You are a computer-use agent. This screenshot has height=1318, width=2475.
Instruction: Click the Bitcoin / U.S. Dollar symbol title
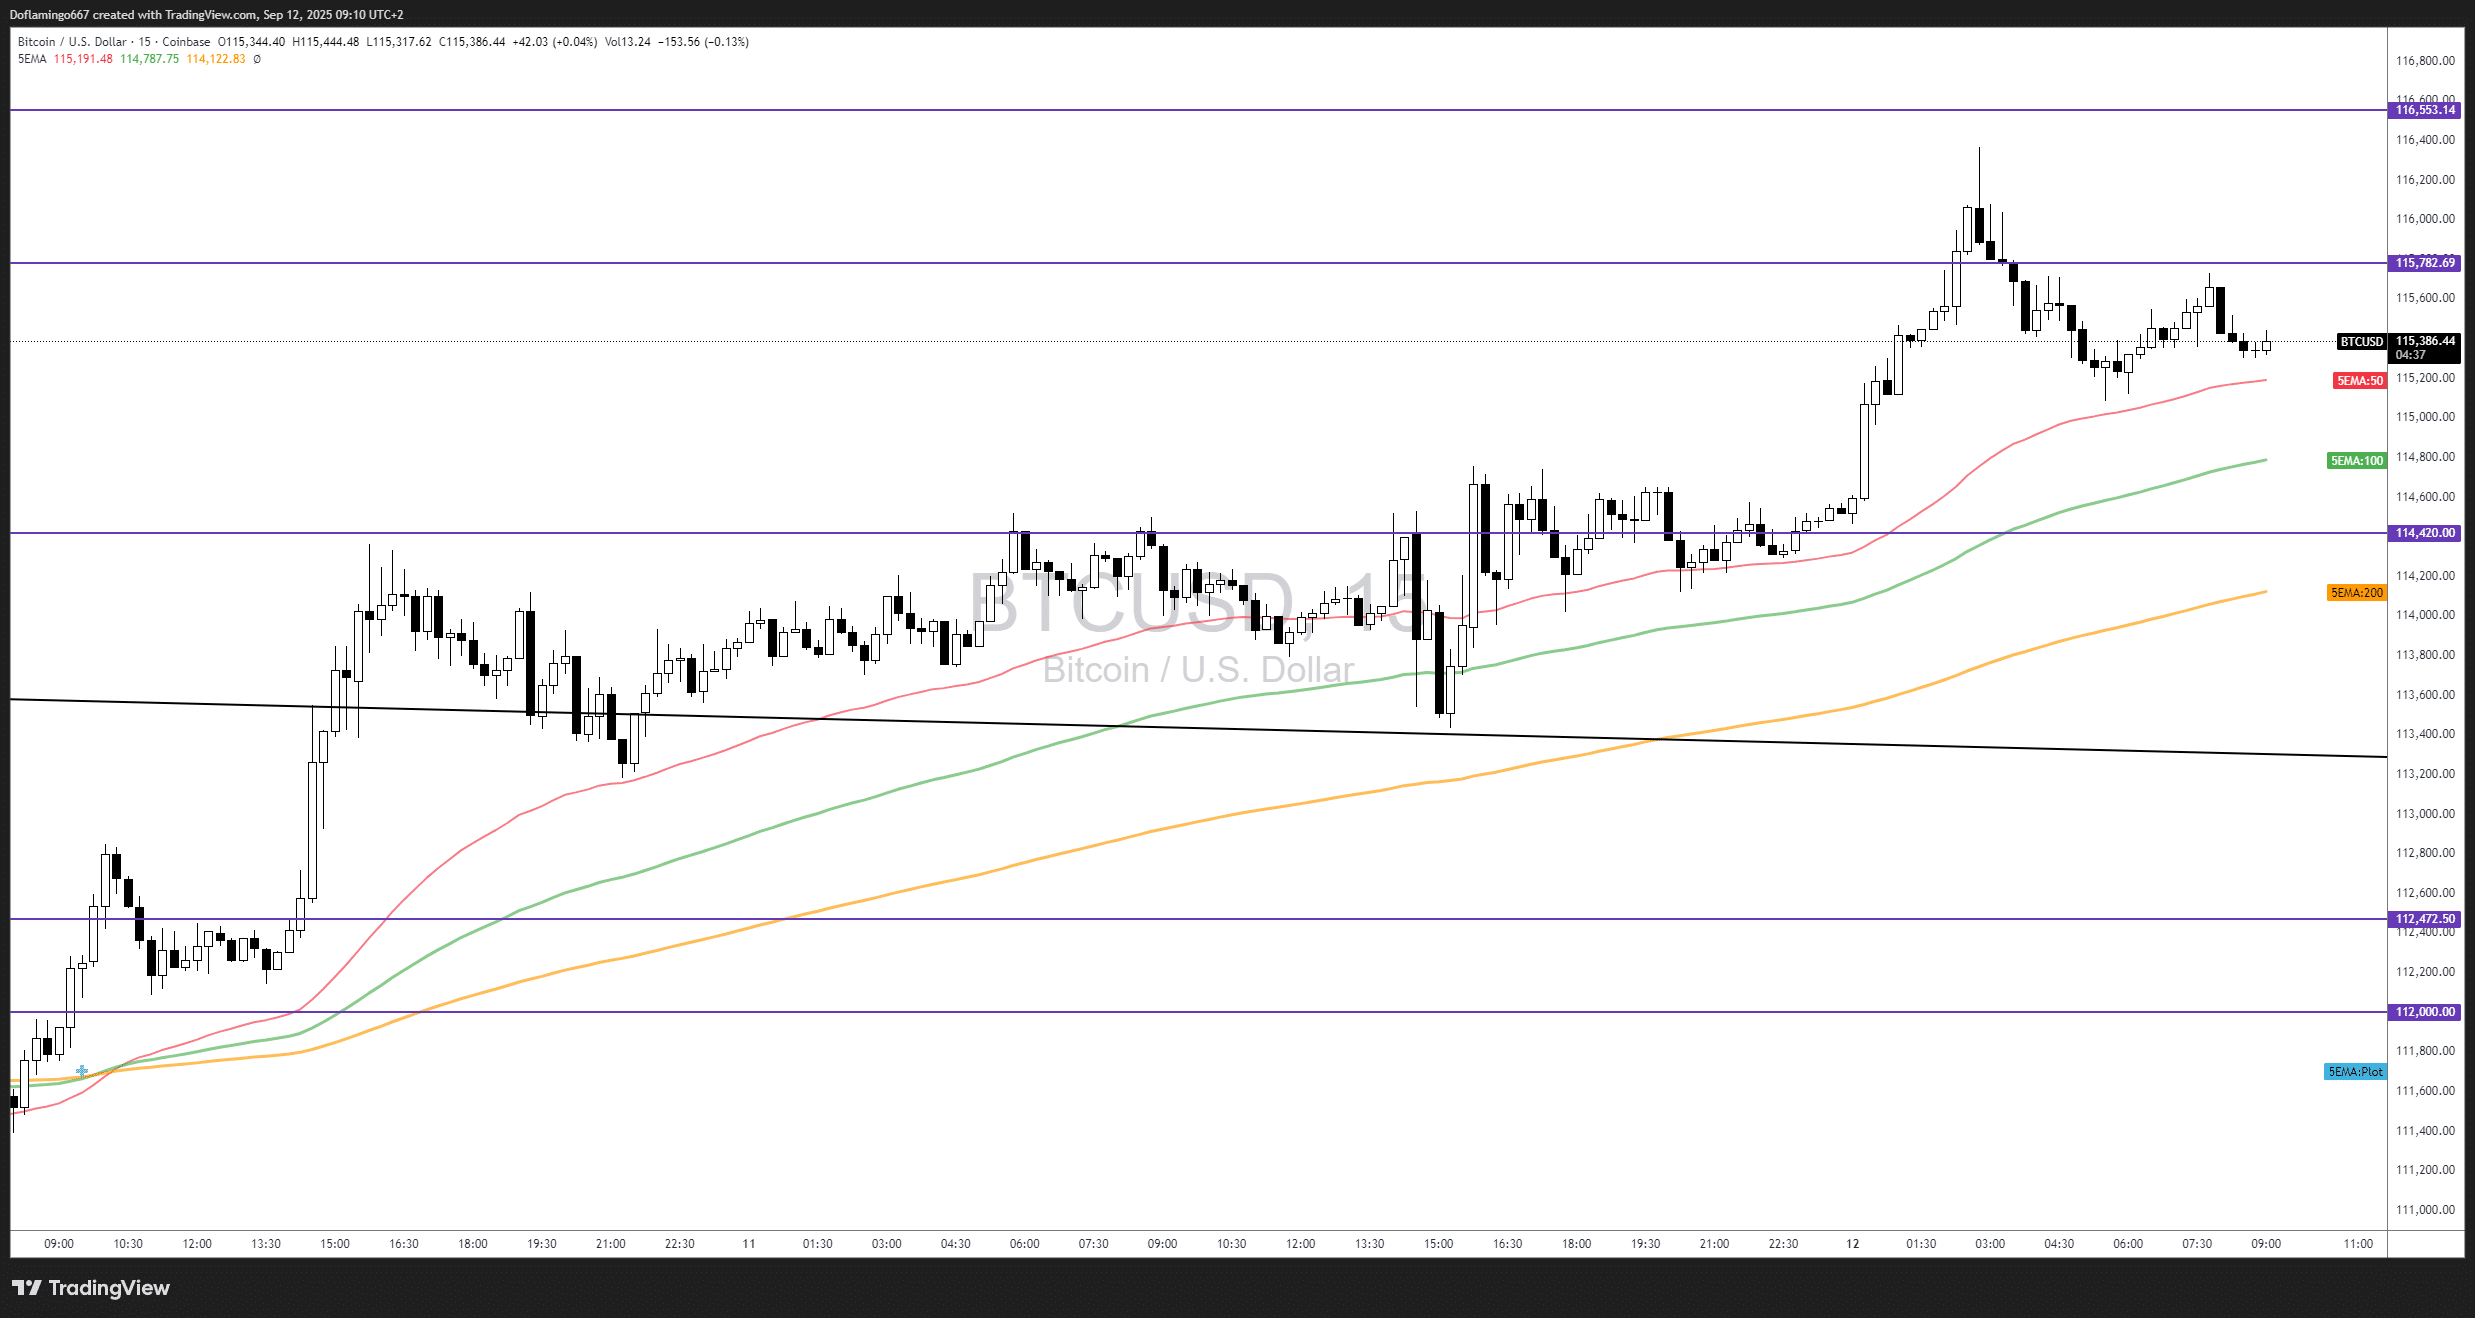coord(72,42)
